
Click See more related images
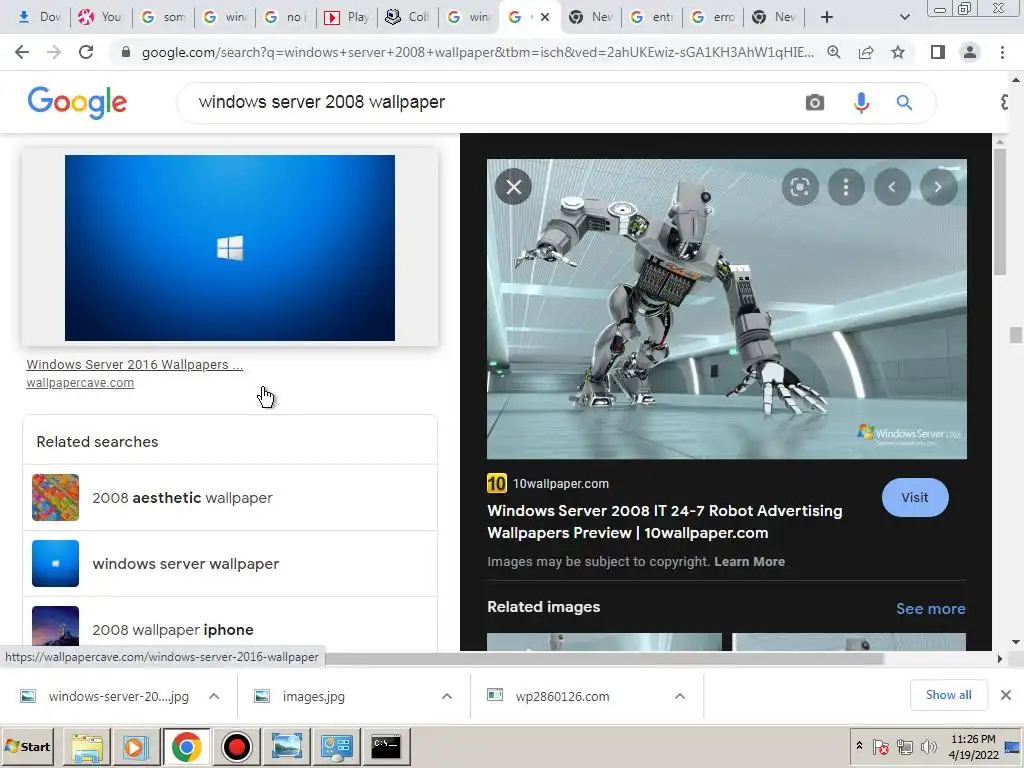(x=931, y=609)
